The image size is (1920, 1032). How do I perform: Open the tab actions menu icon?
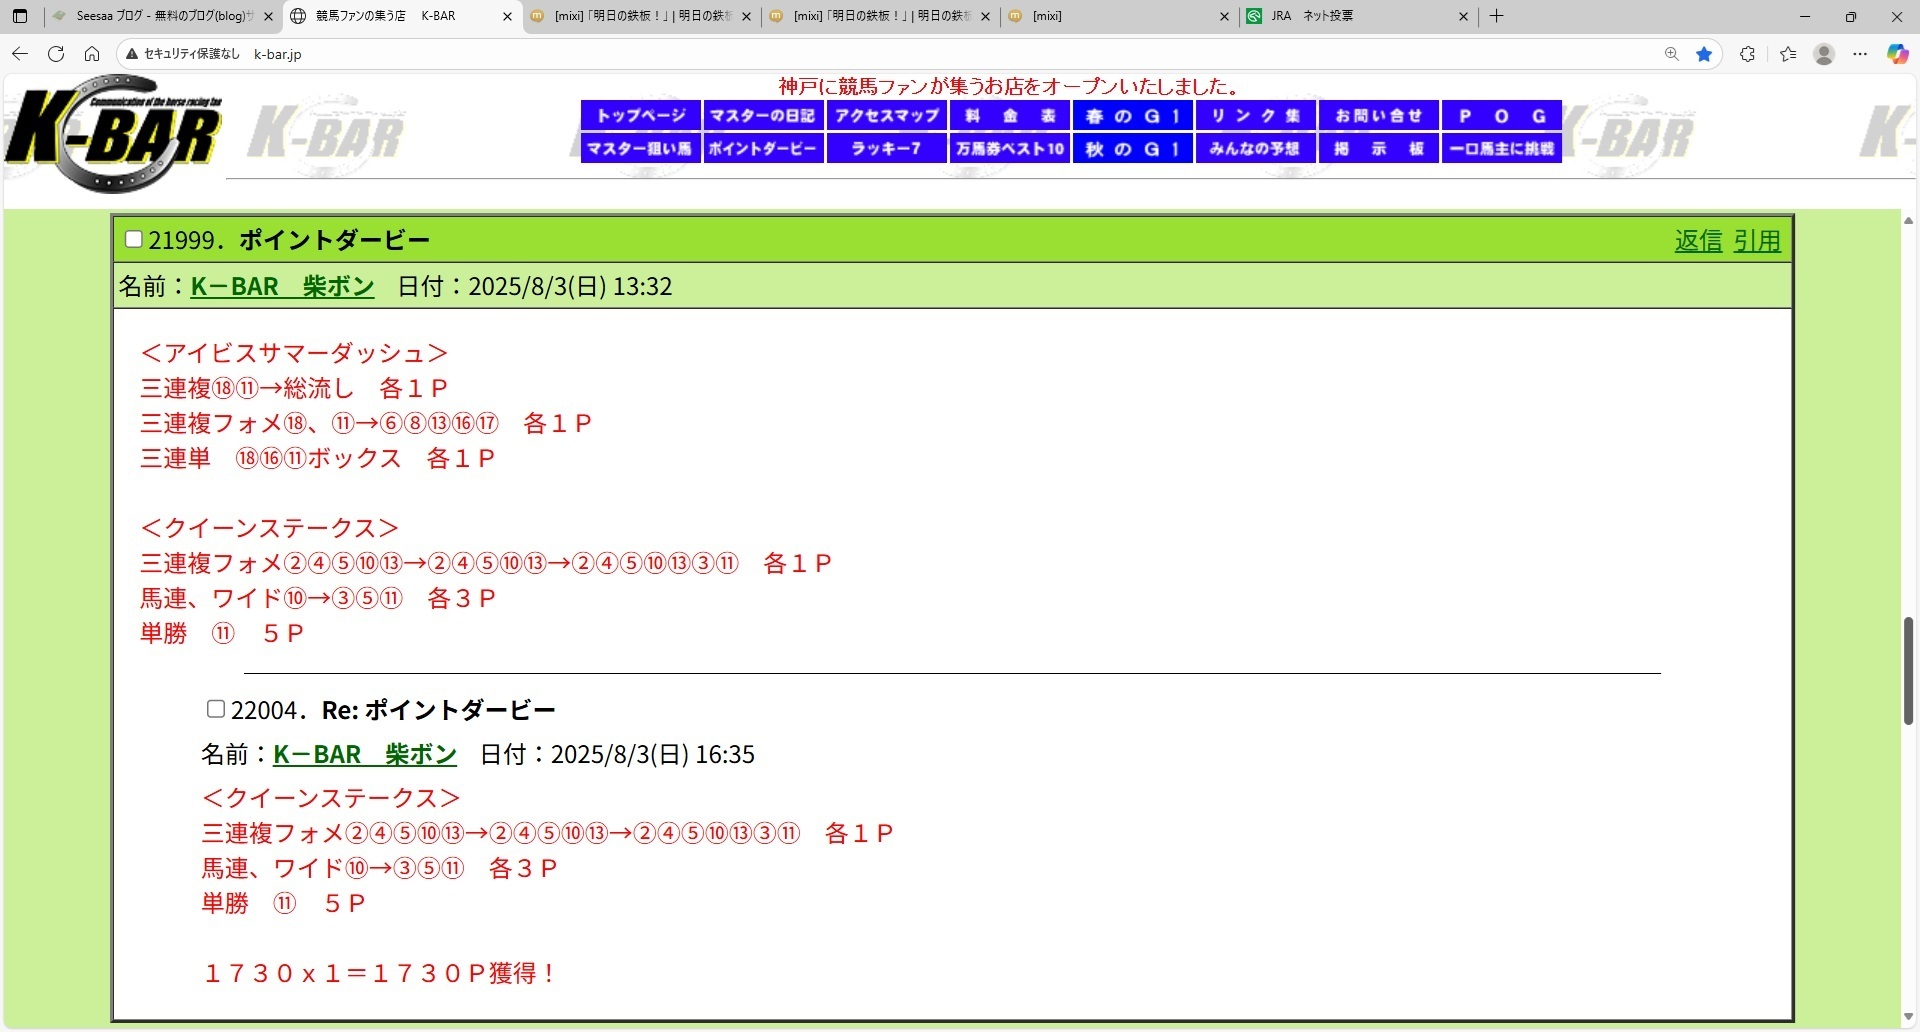click(20, 16)
